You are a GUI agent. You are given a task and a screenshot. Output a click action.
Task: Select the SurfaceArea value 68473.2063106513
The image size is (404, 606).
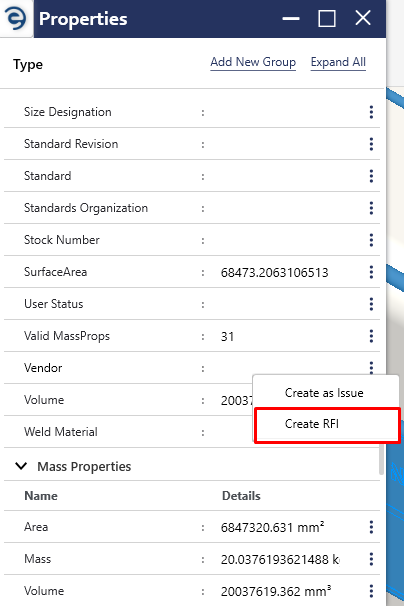pyautogui.click(x=274, y=272)
